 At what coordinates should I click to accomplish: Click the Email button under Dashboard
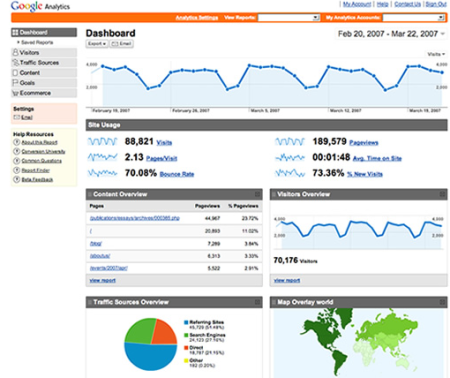[x=122, y=44]
